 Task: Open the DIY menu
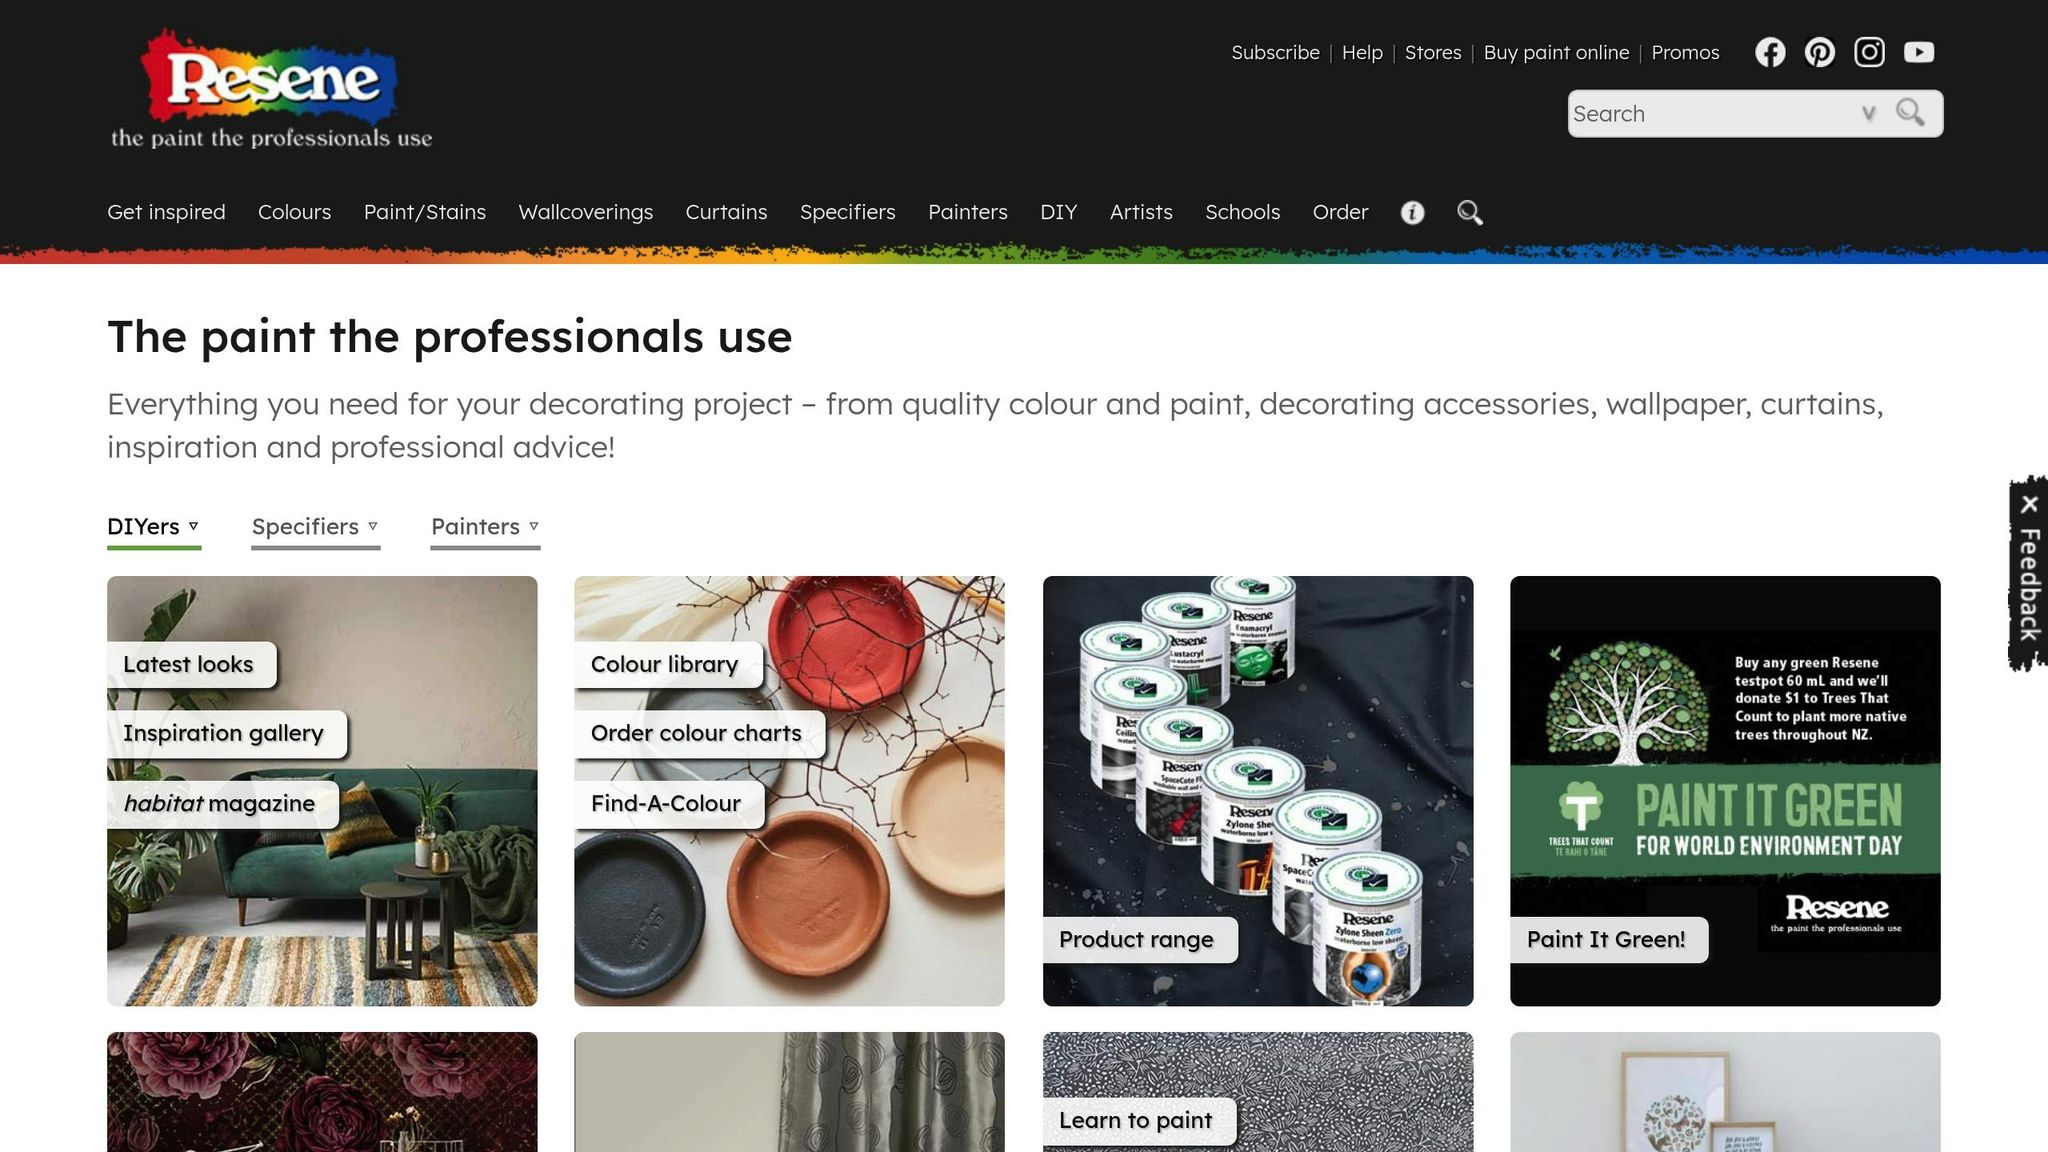[x=1058, y=212]
